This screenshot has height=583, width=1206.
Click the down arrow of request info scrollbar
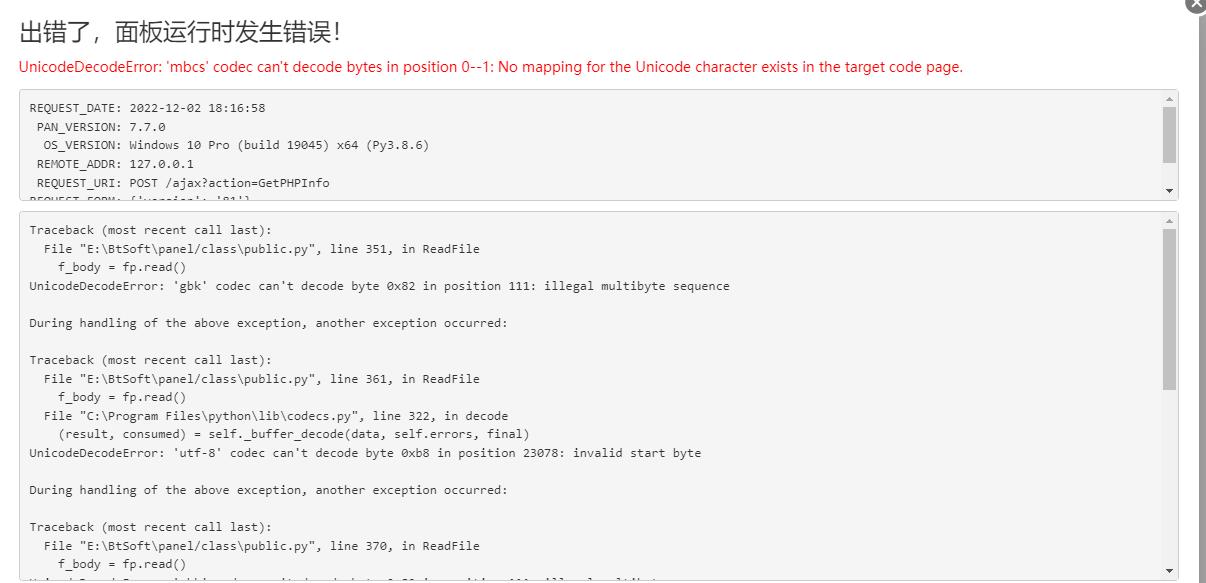(x=1170, y=190)
